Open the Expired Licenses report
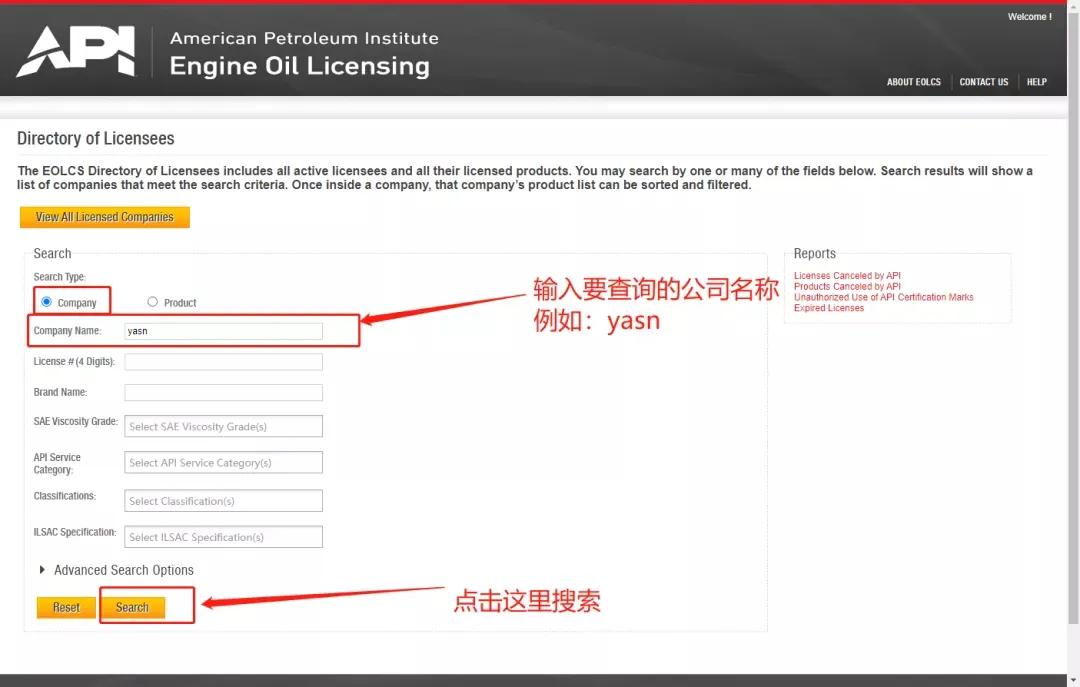 (x=827, y=307)
